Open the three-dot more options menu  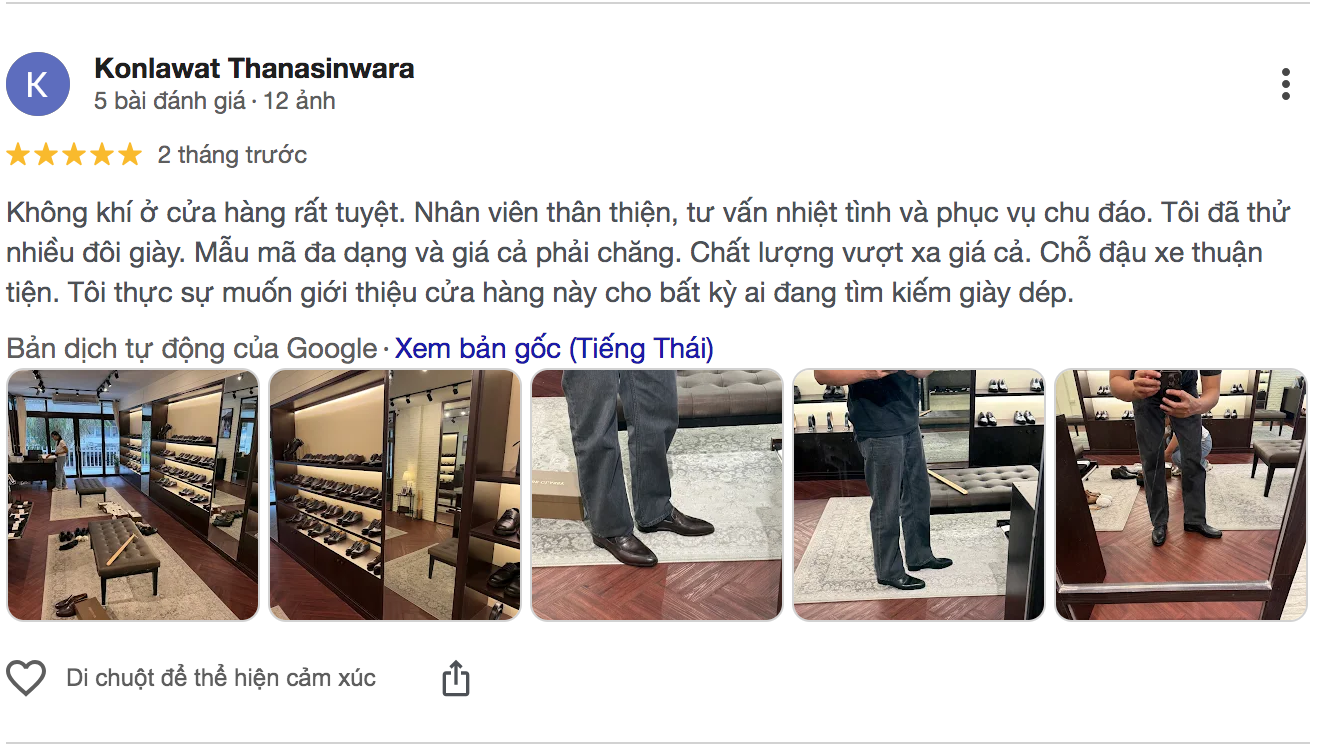click(1285, 84)
